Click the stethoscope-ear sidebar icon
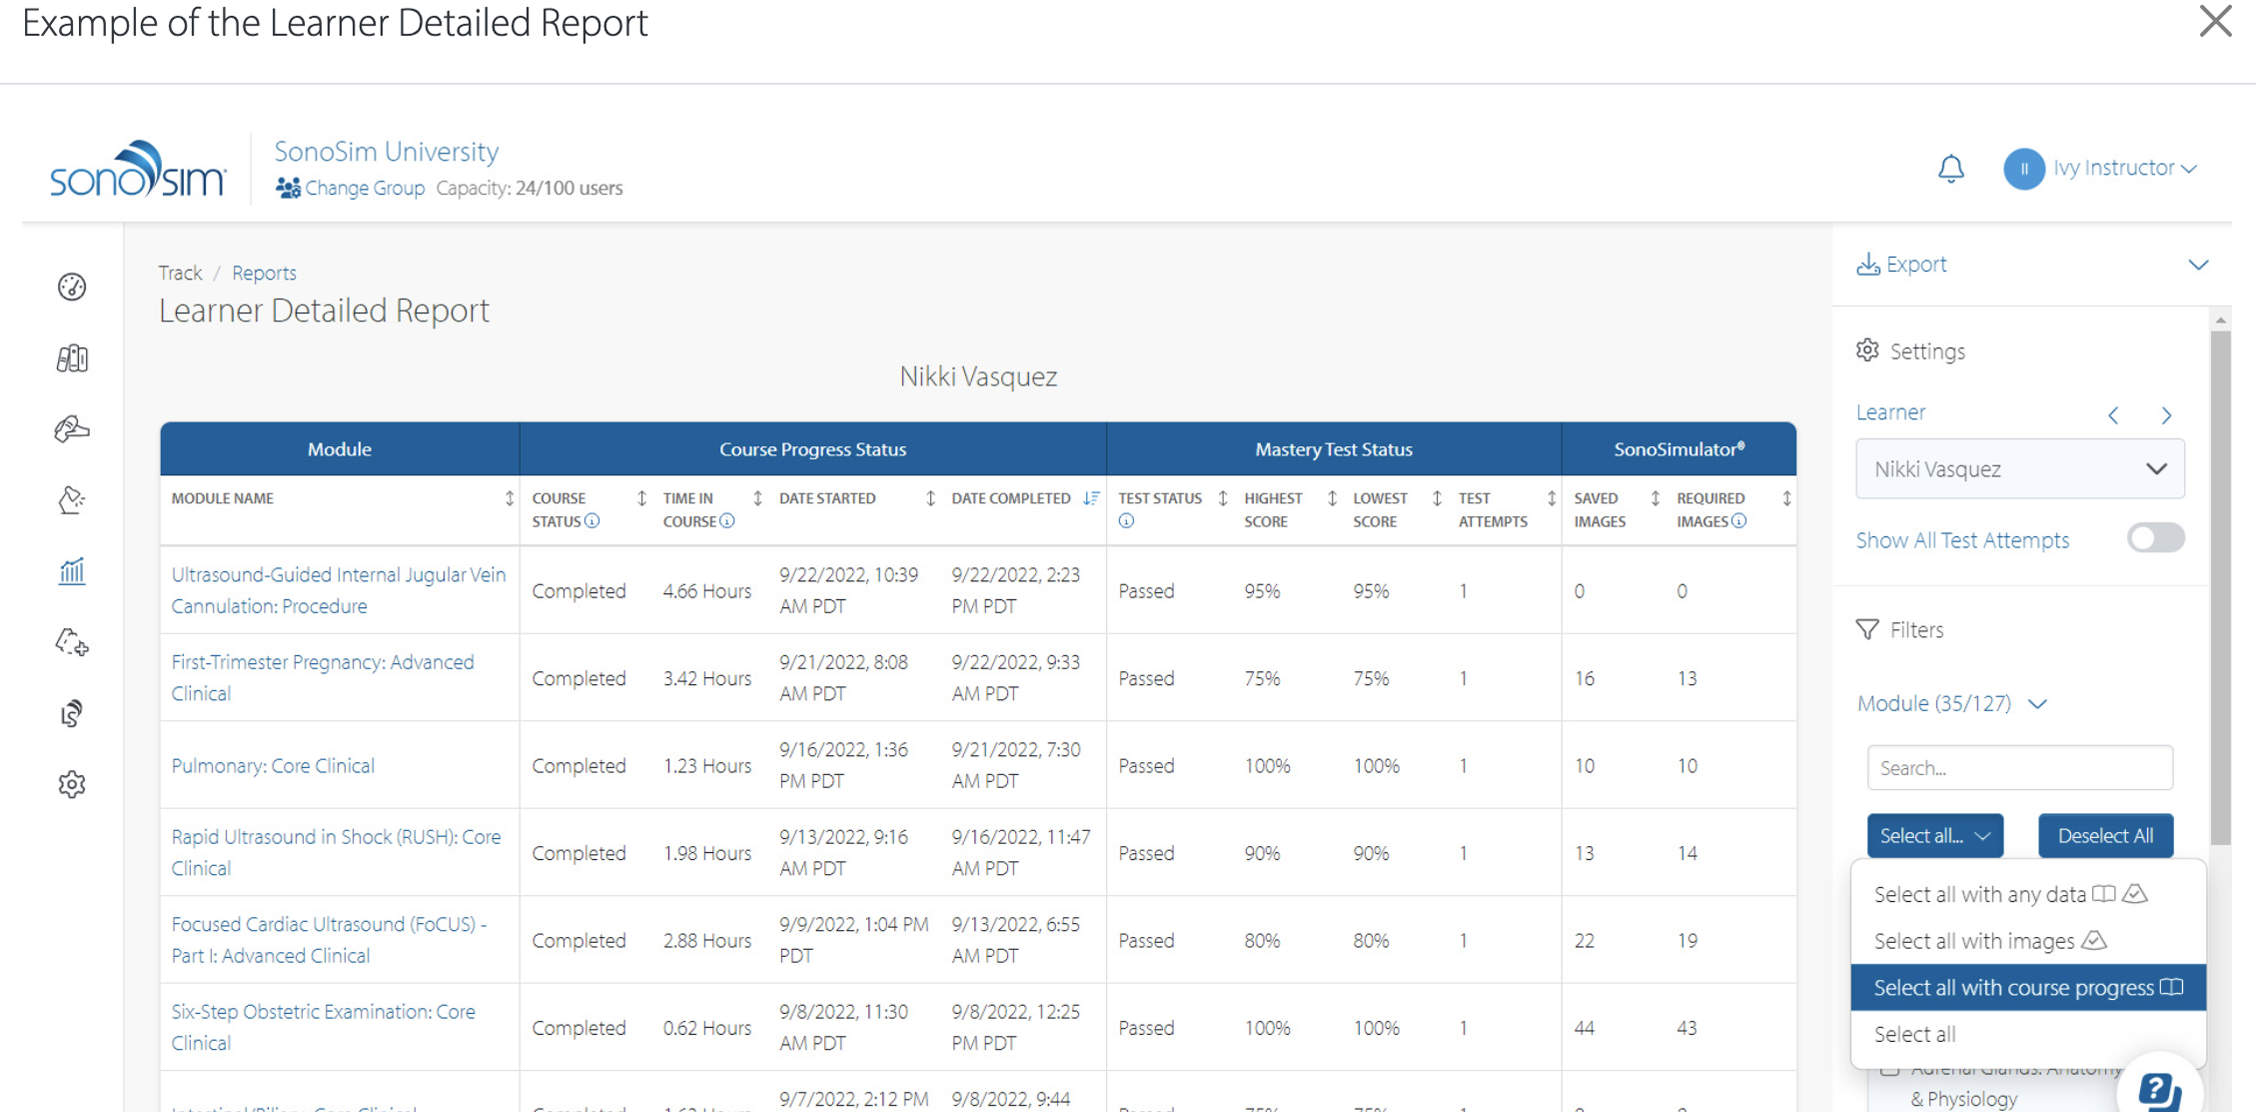 tap(72, 713)
